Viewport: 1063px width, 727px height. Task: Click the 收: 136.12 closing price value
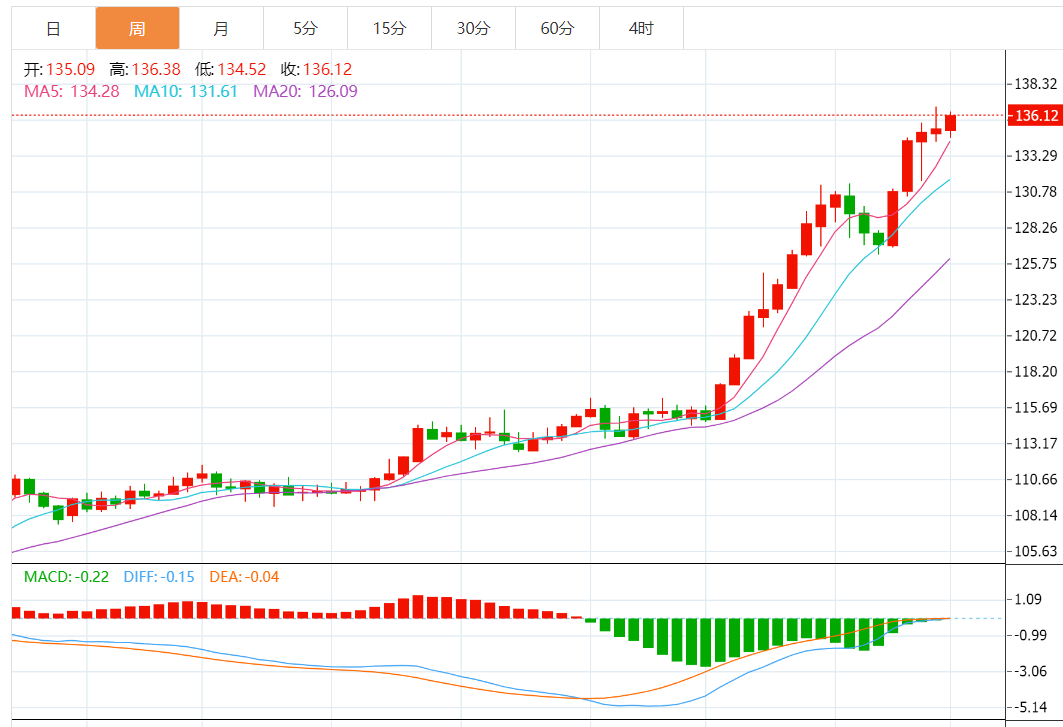[317, 69]
